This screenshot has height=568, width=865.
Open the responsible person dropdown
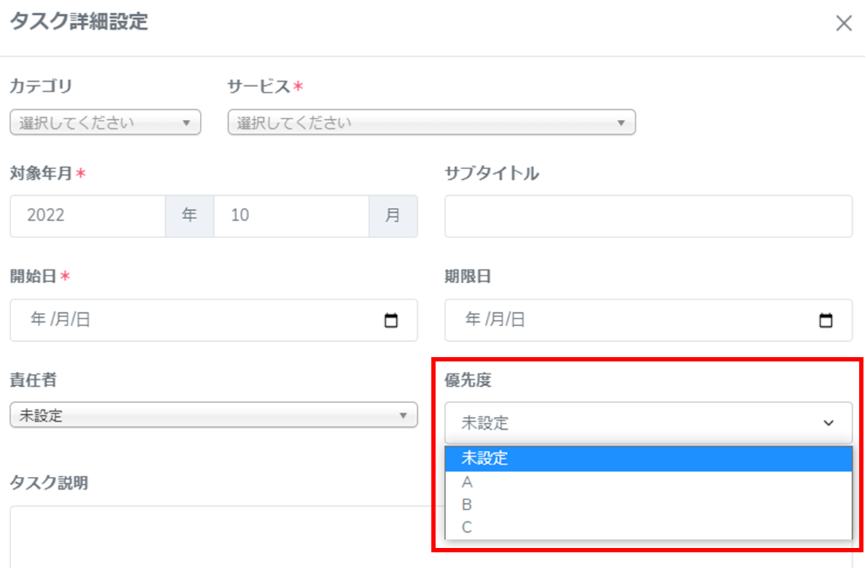[x=213, y=415]
